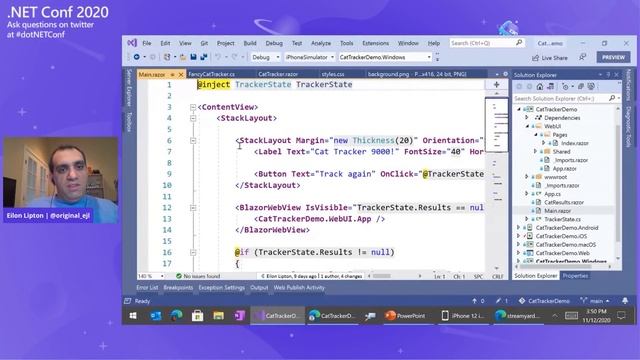Open Windows Start menu
The width and height of the screenshot is (640, 360).
[x=133, y=316]
